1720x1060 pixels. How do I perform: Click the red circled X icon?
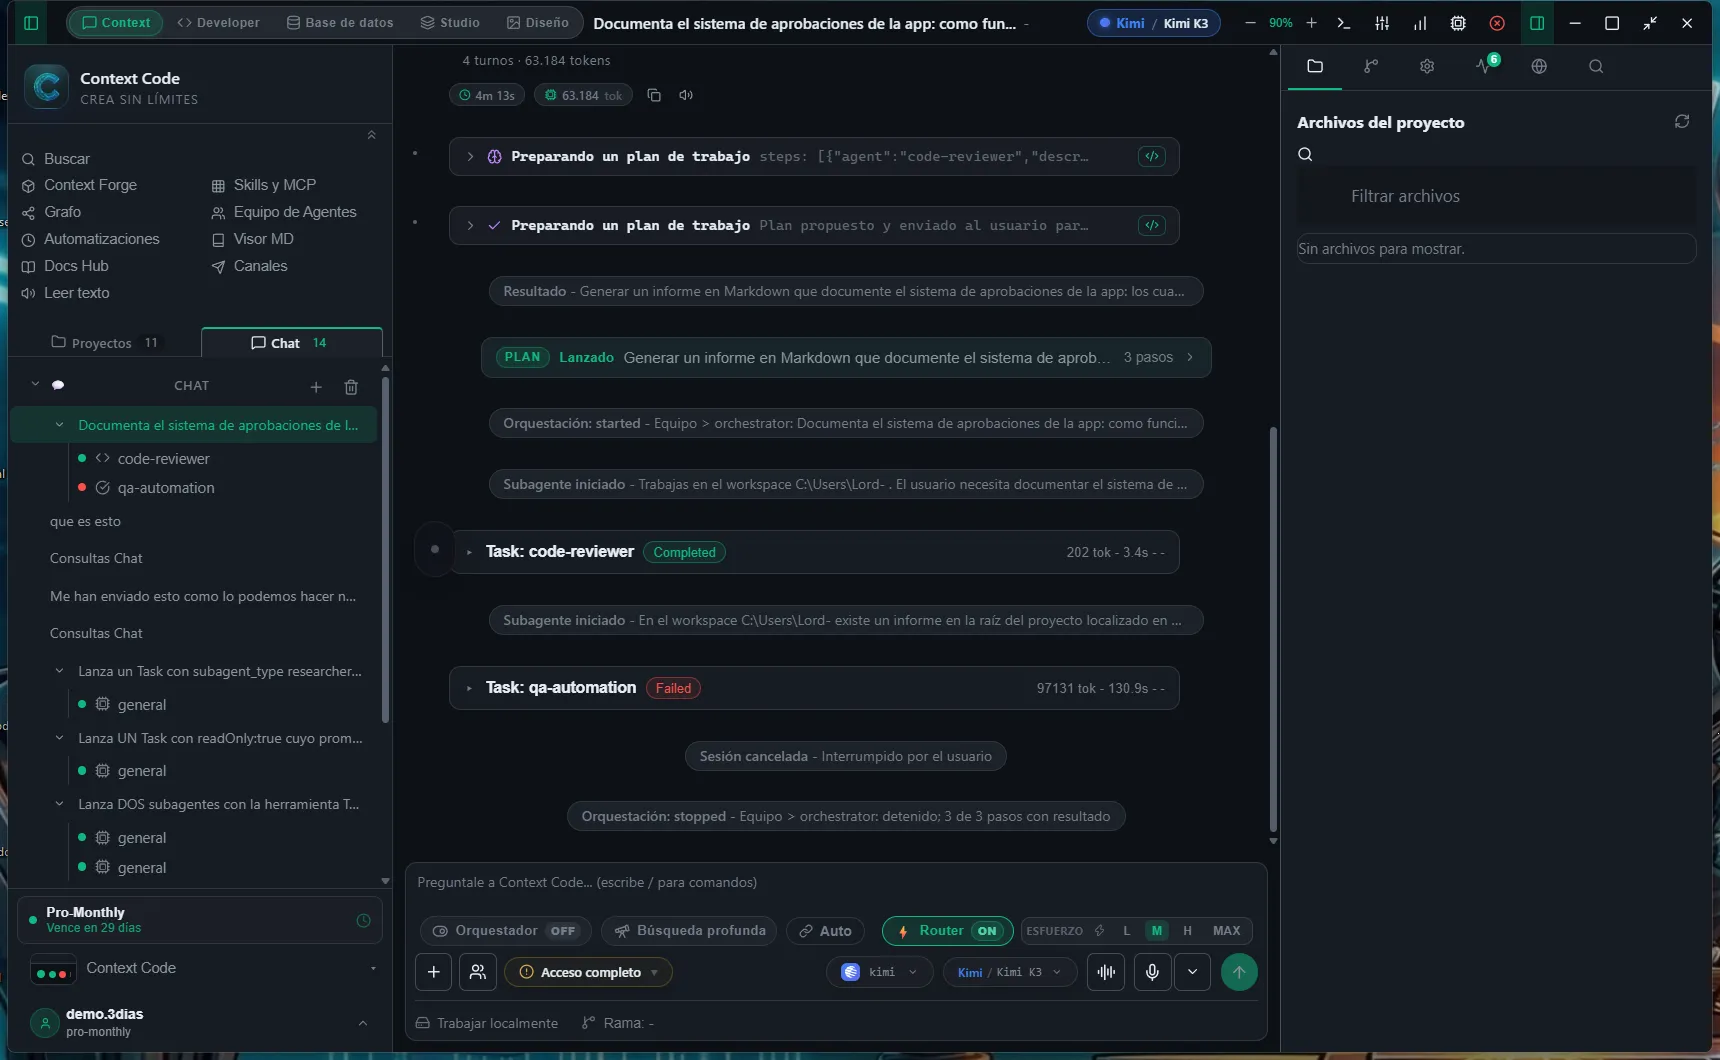coord(1497,23)
